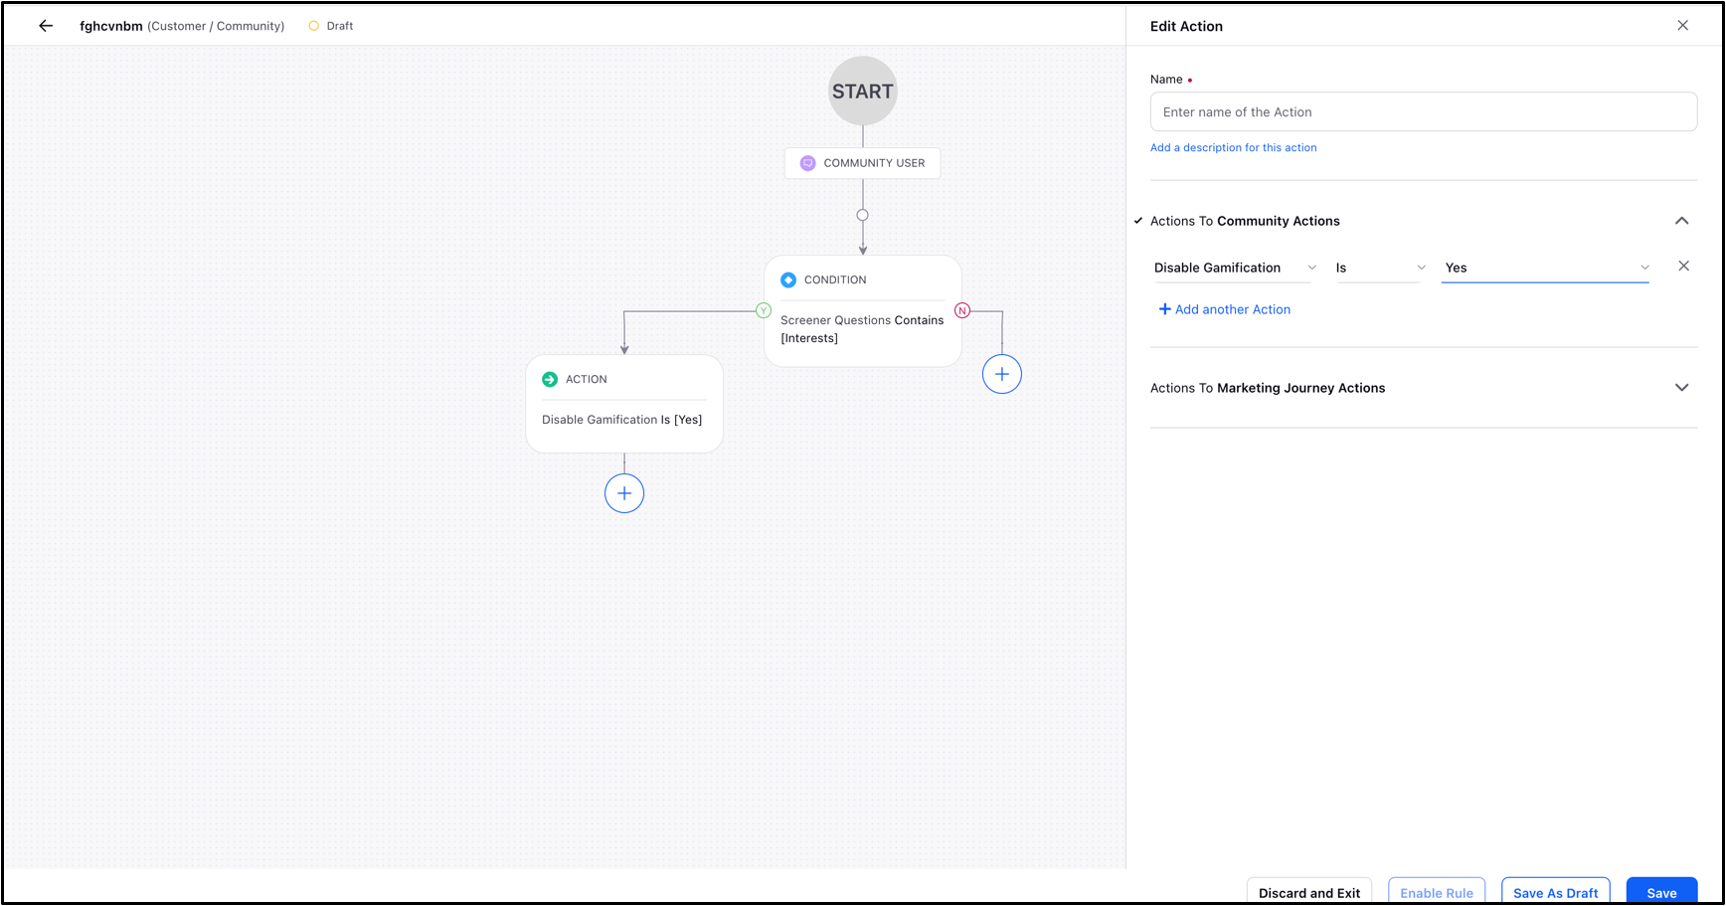Click the Draft status indicator

(331, 26)
